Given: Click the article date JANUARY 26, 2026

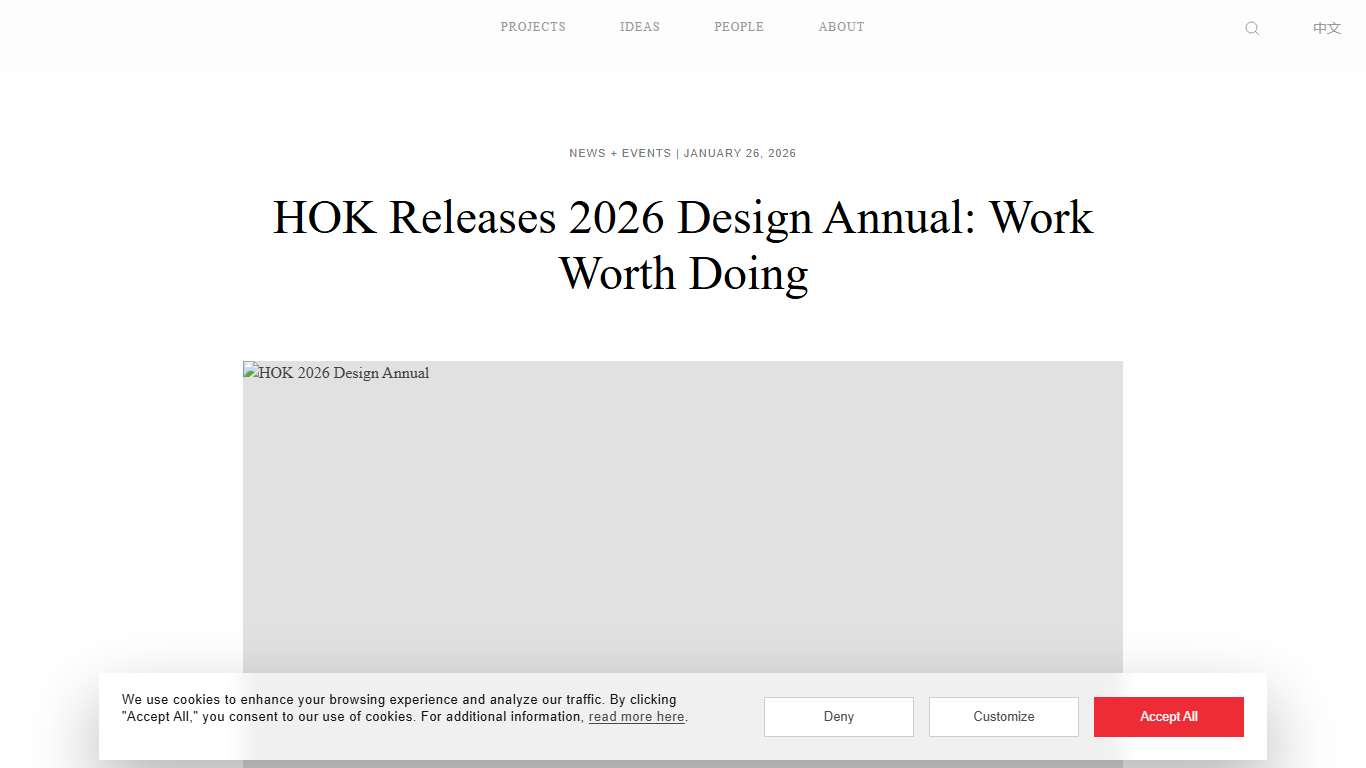Looking at the screenshot, I should [740, 153].
